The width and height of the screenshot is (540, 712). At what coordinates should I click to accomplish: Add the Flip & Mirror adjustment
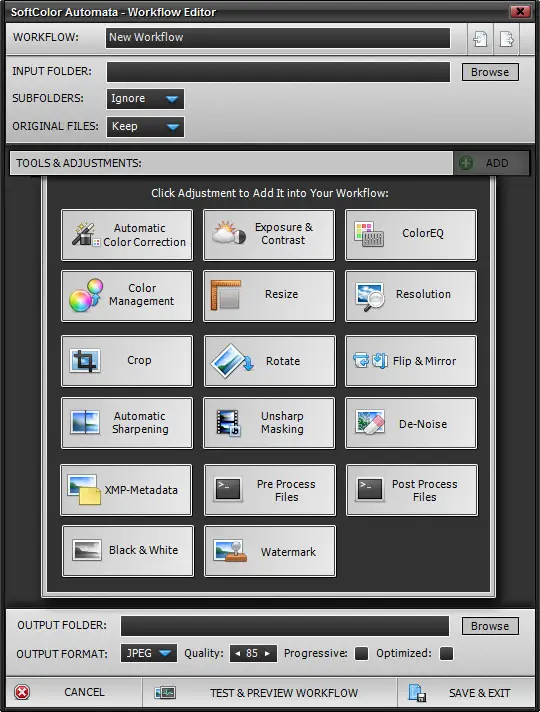pos(411,361)
